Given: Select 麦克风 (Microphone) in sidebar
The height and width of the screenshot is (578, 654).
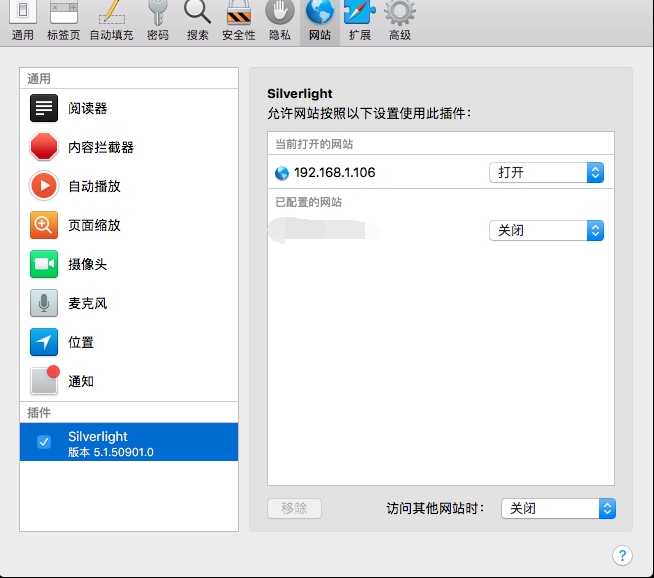Looking at the screenshot, I should 129,303.
